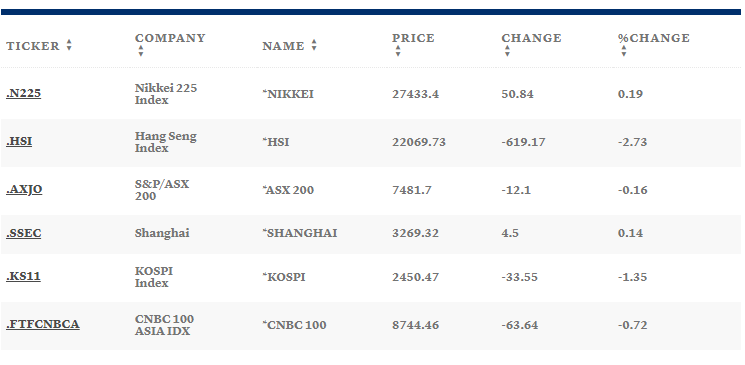Sort by CHANGE column arrow icon
Viewport: 745px width, 365px height.
pos(507,51)
